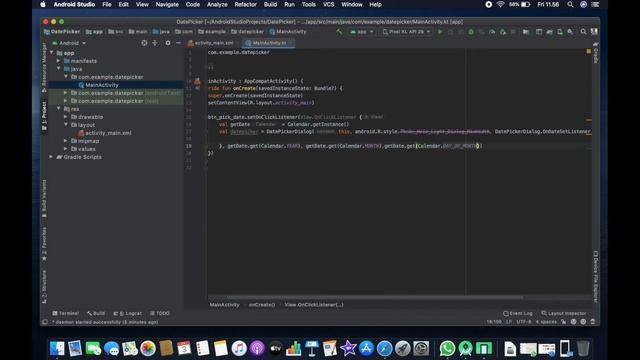The height and width of the screenshot is (360, 640).
Task: Hide the Project panel with minus icon
Action: [x=178, y=43]
